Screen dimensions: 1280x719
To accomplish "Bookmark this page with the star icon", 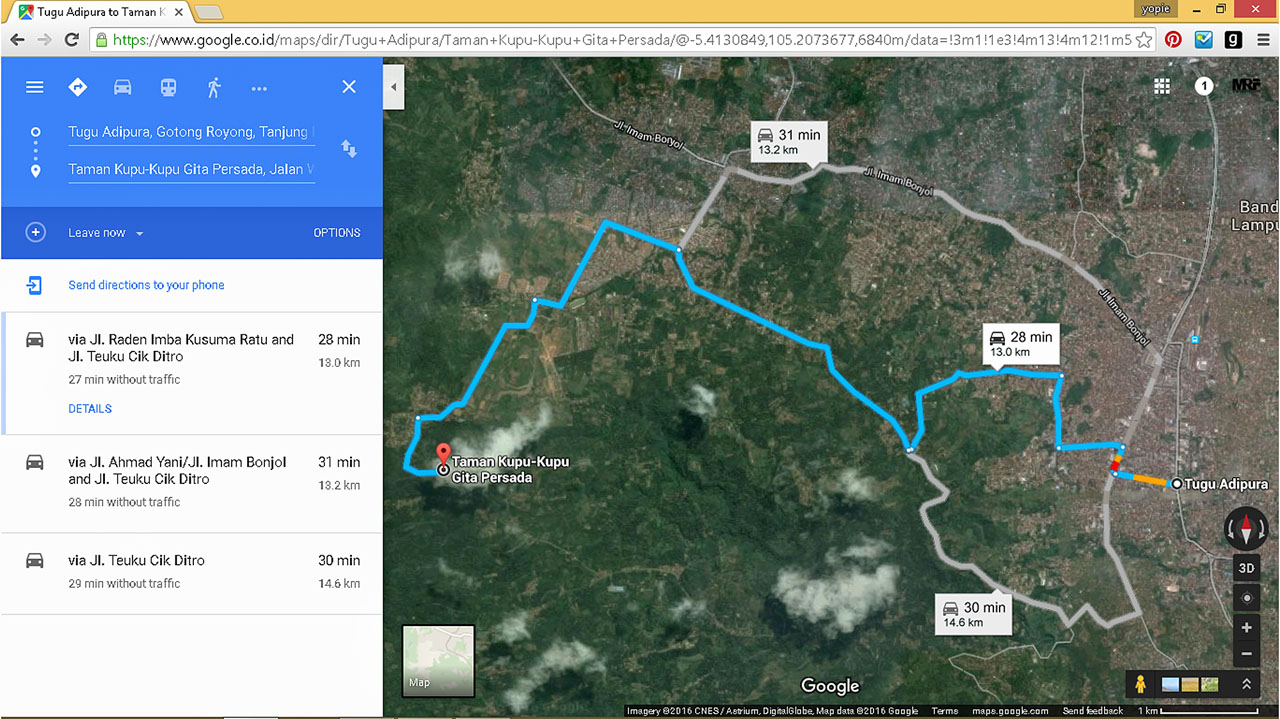I will tap(1144, 40).
